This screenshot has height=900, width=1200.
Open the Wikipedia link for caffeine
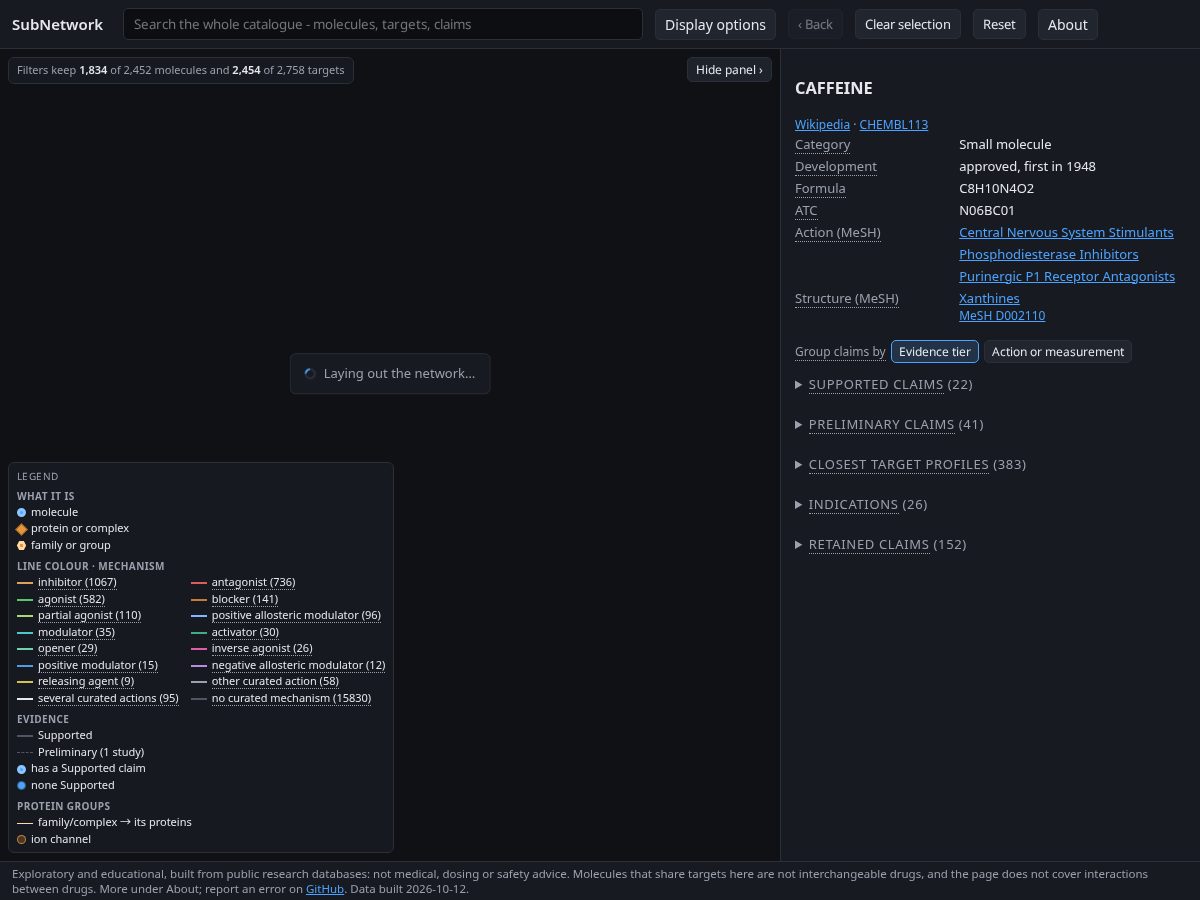coord(822,125)
